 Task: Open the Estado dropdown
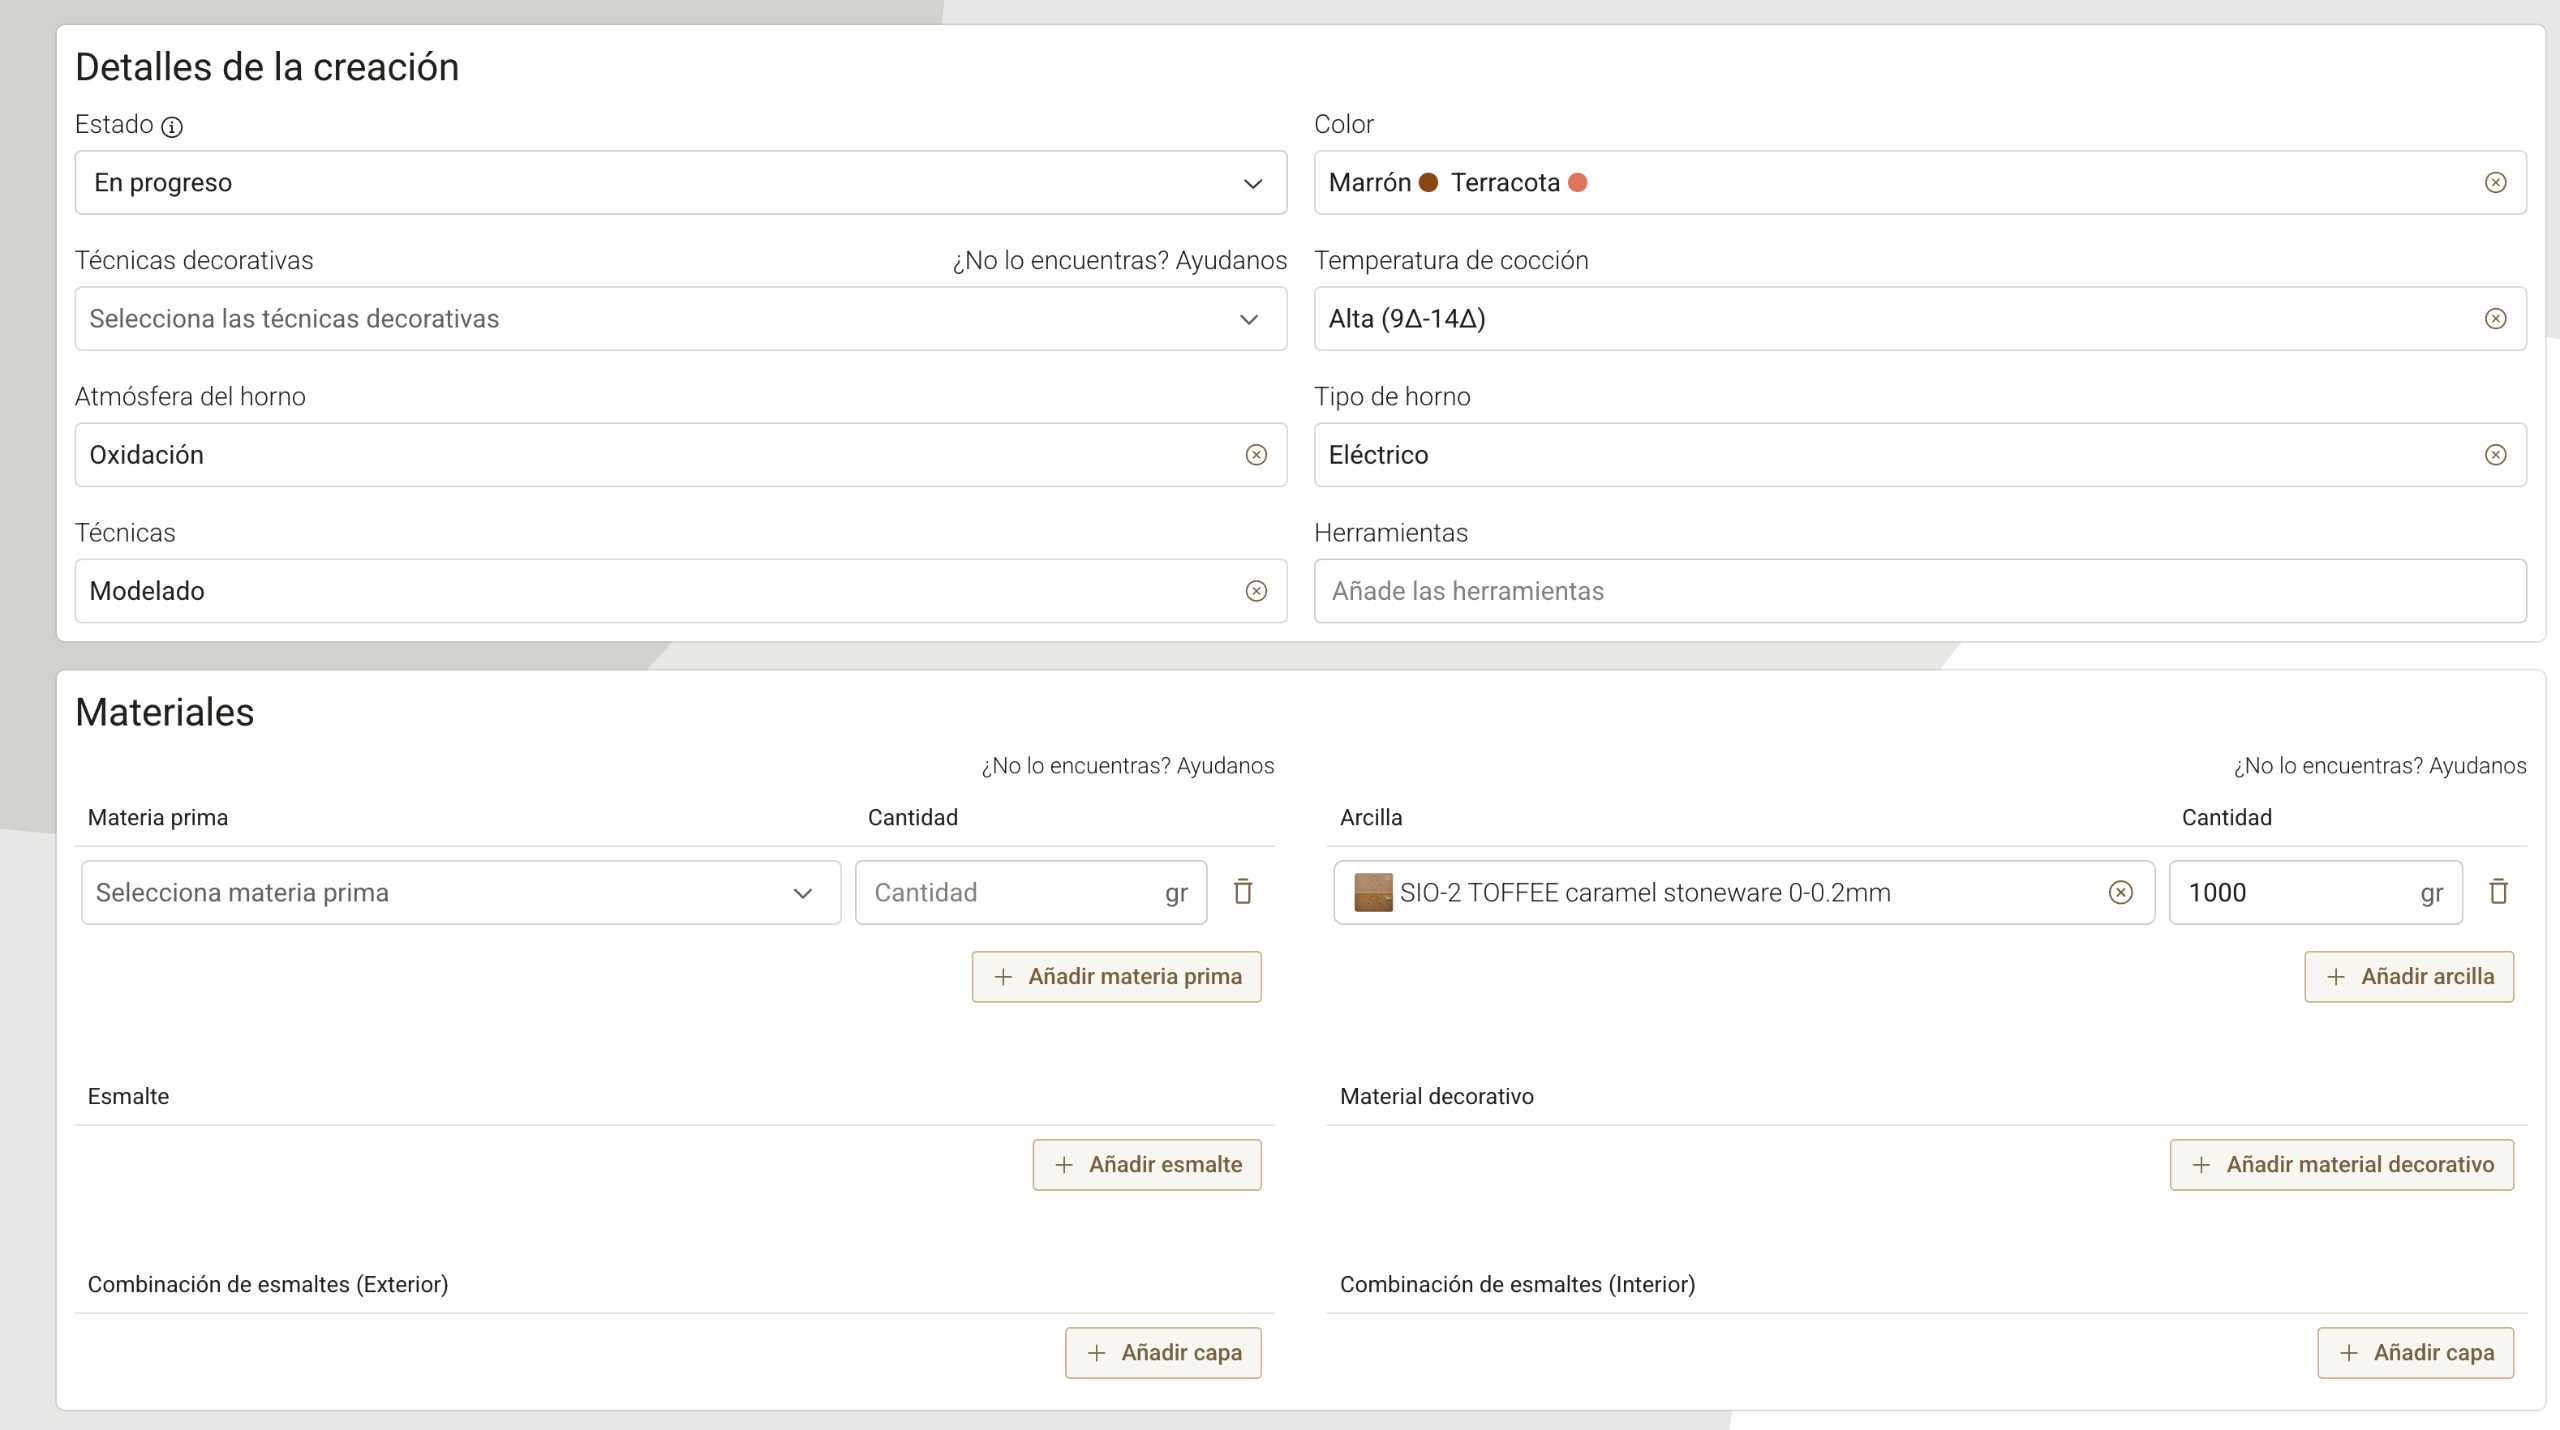(680, 183)
